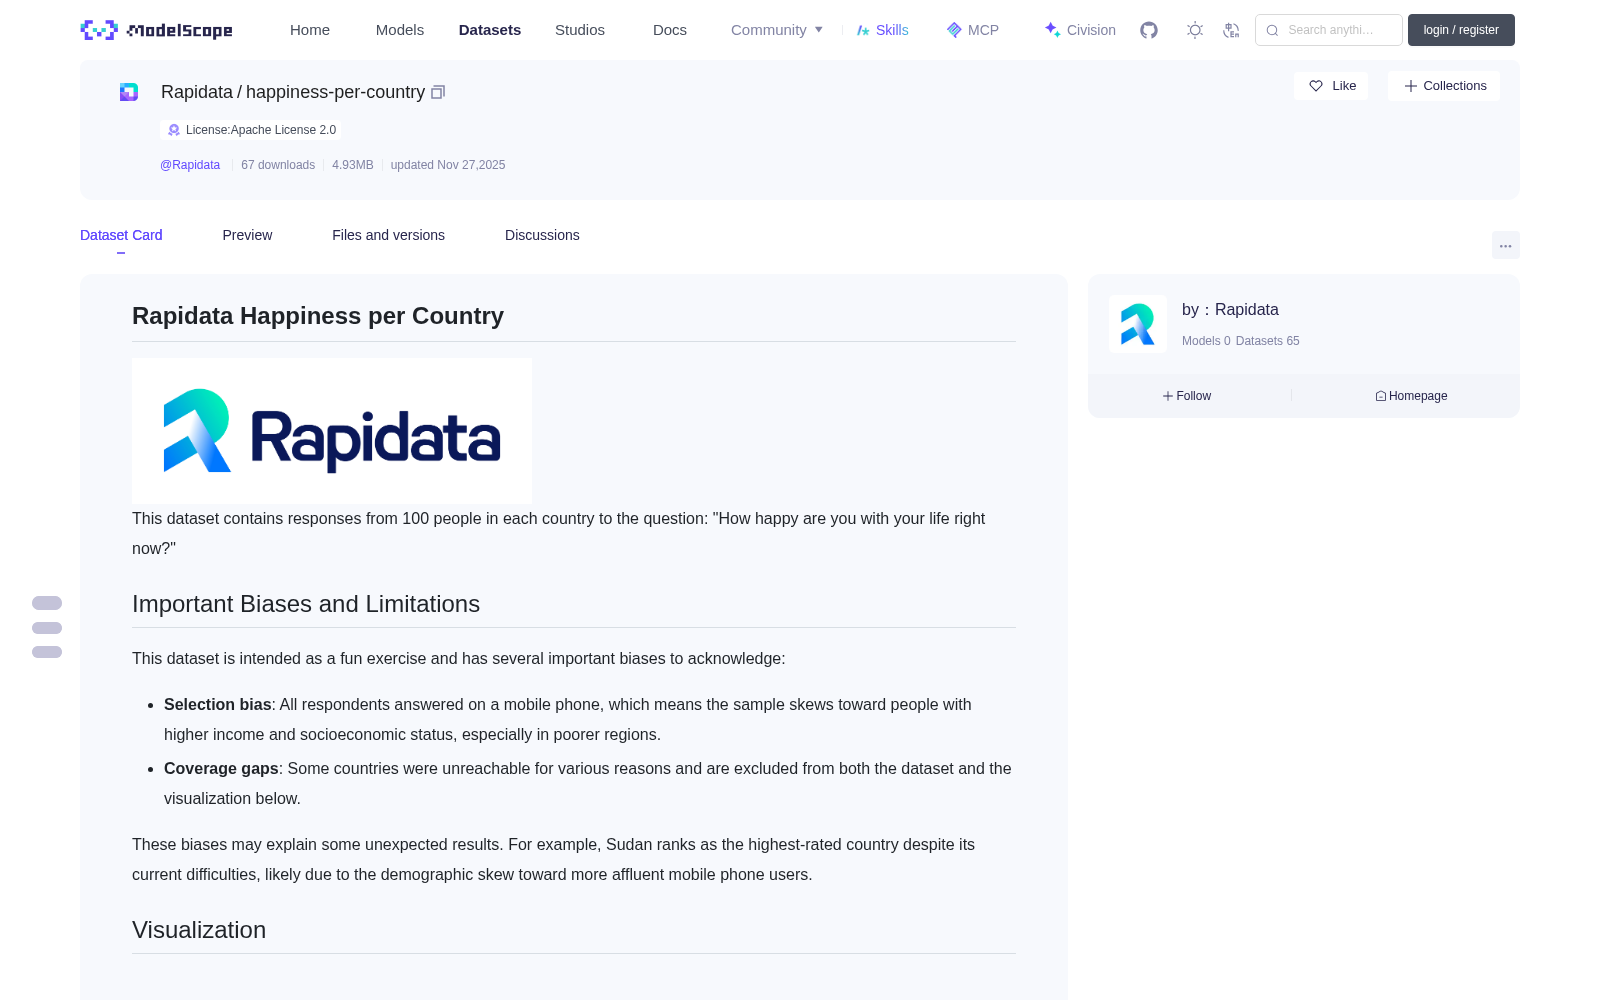The width and height of the screenshot is (1600, 1000).
Task: Open the Skills page
Action: (883, 30)
